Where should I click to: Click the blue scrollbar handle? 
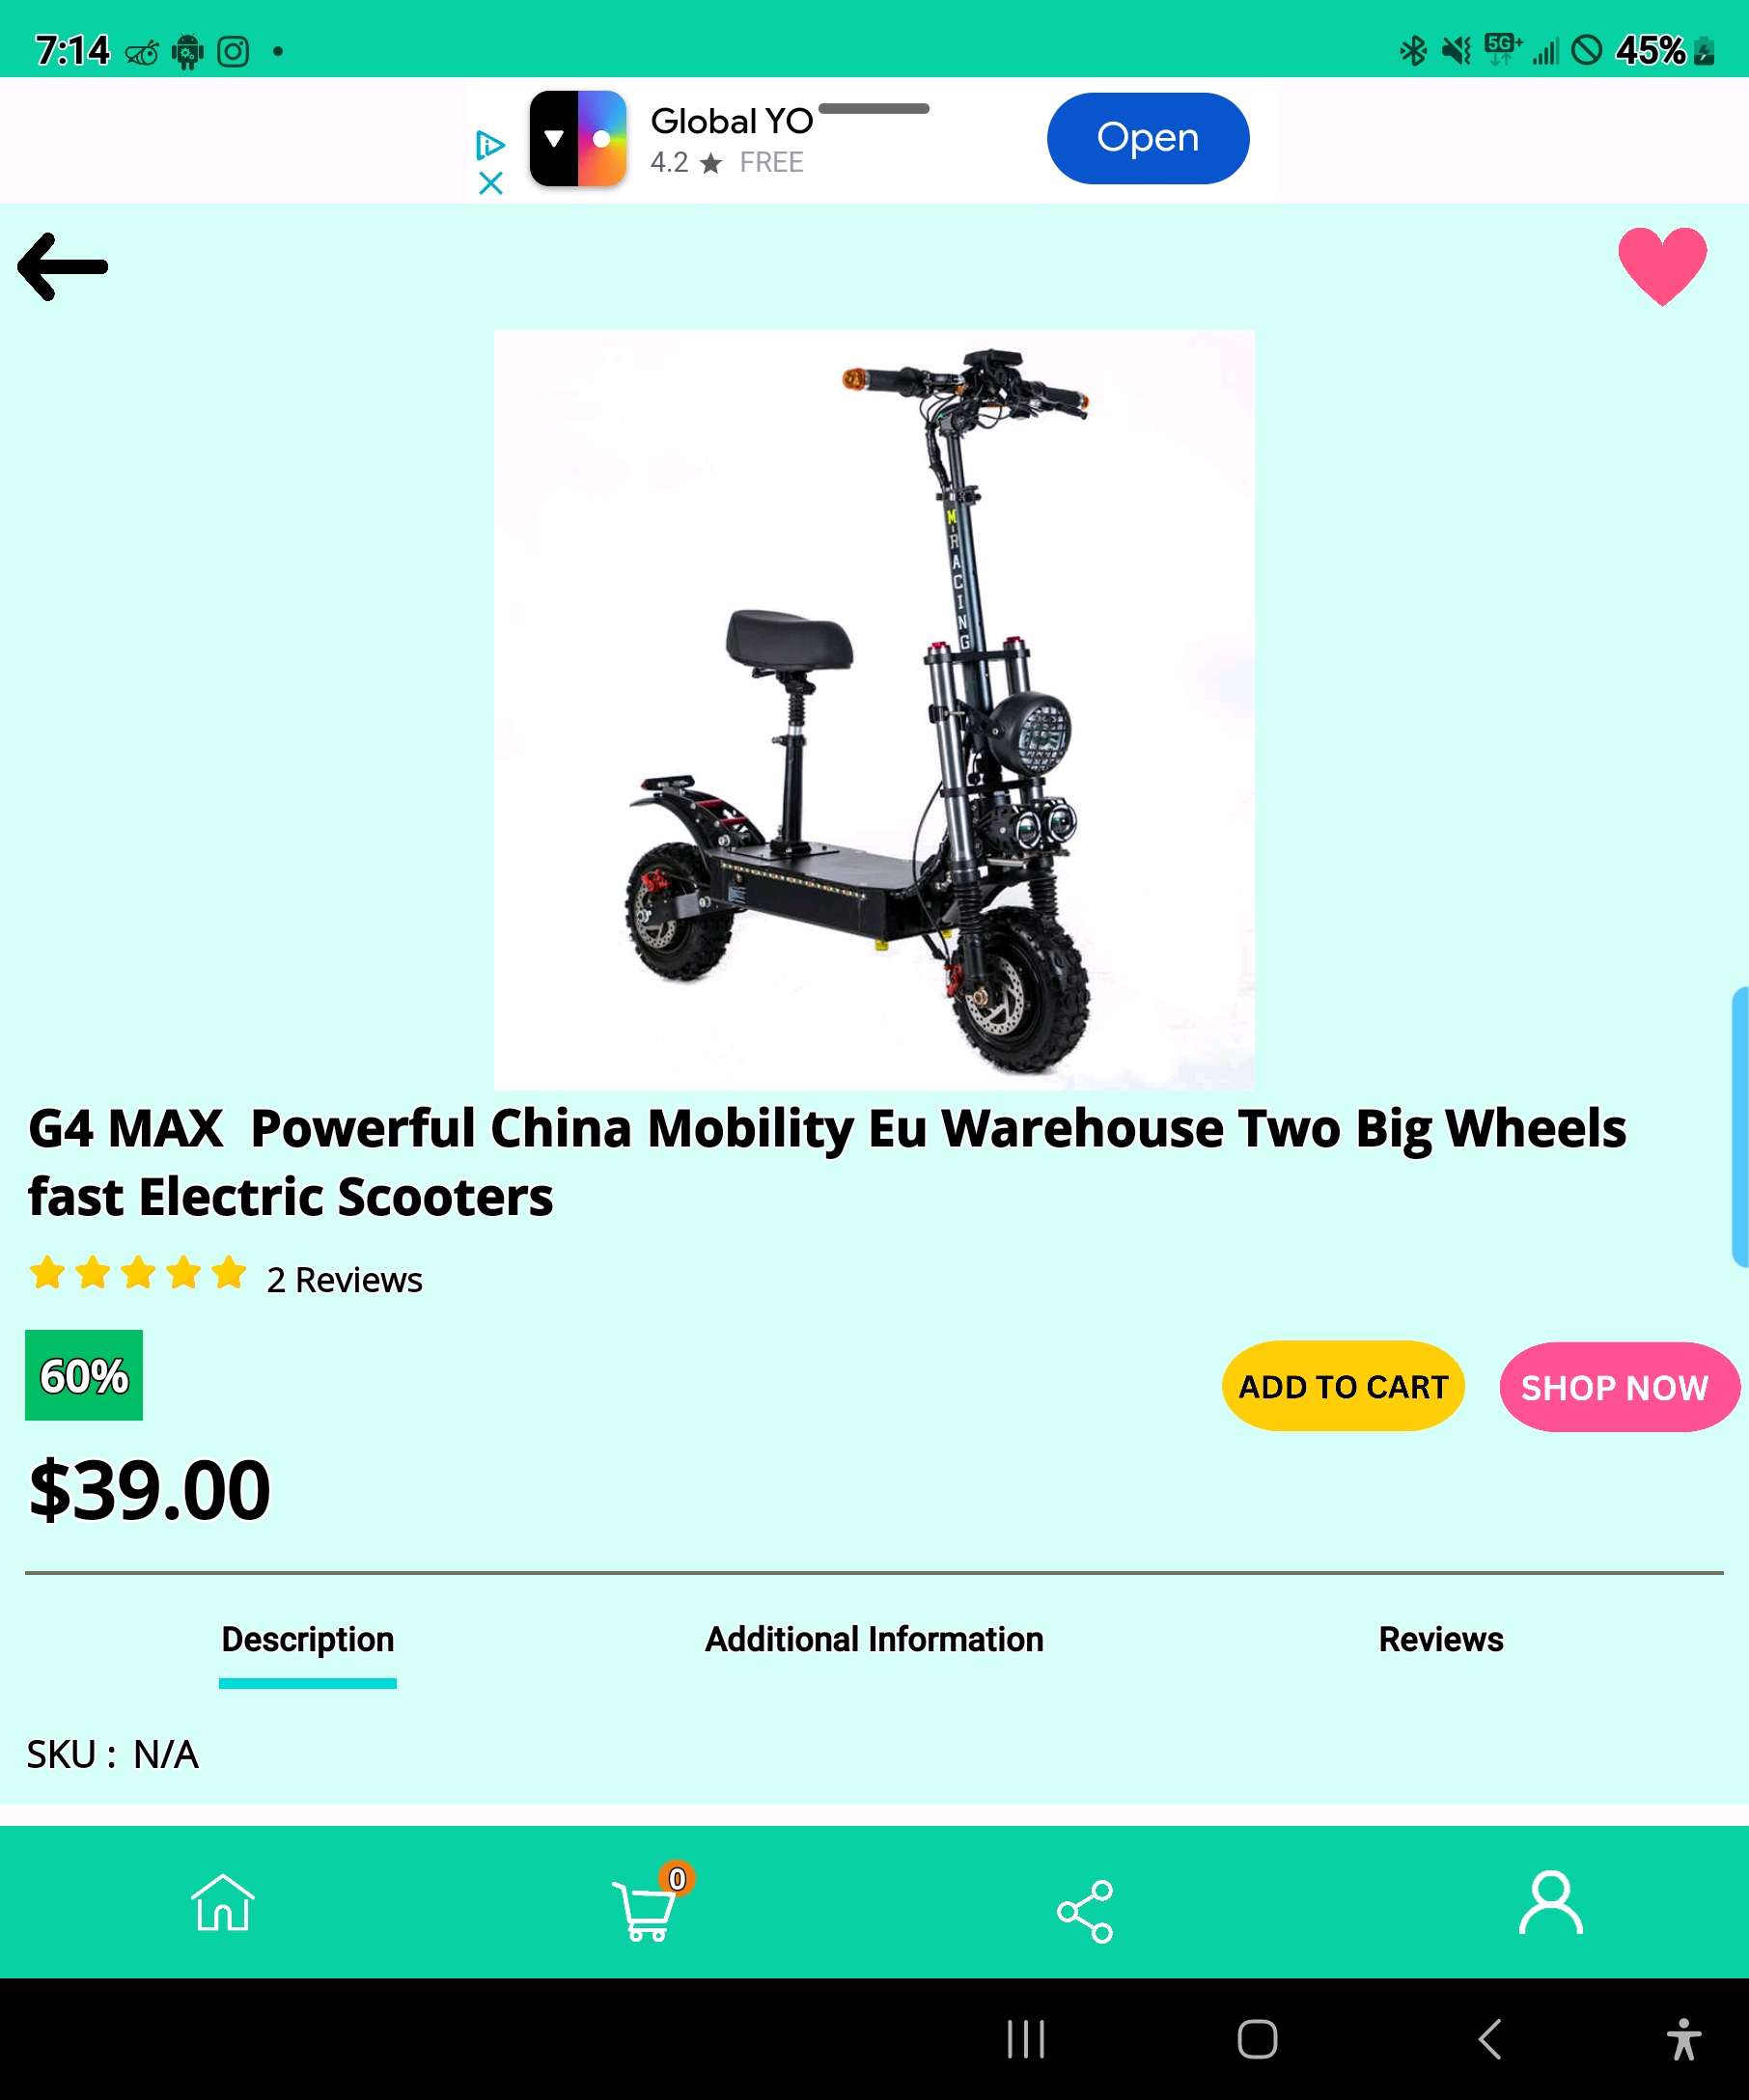coord(1740,1127)
